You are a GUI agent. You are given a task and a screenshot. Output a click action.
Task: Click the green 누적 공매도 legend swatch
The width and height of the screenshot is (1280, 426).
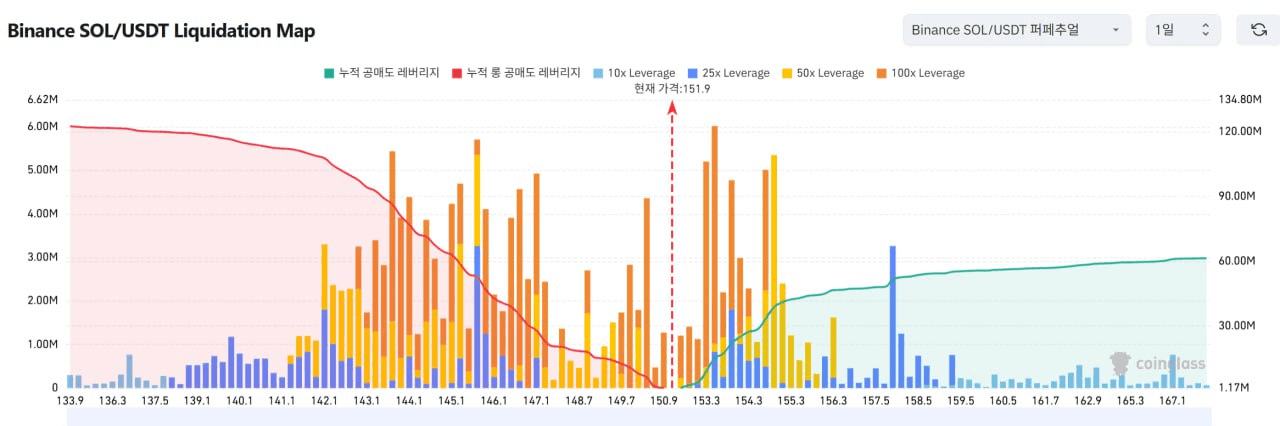(x=328, y=73)
